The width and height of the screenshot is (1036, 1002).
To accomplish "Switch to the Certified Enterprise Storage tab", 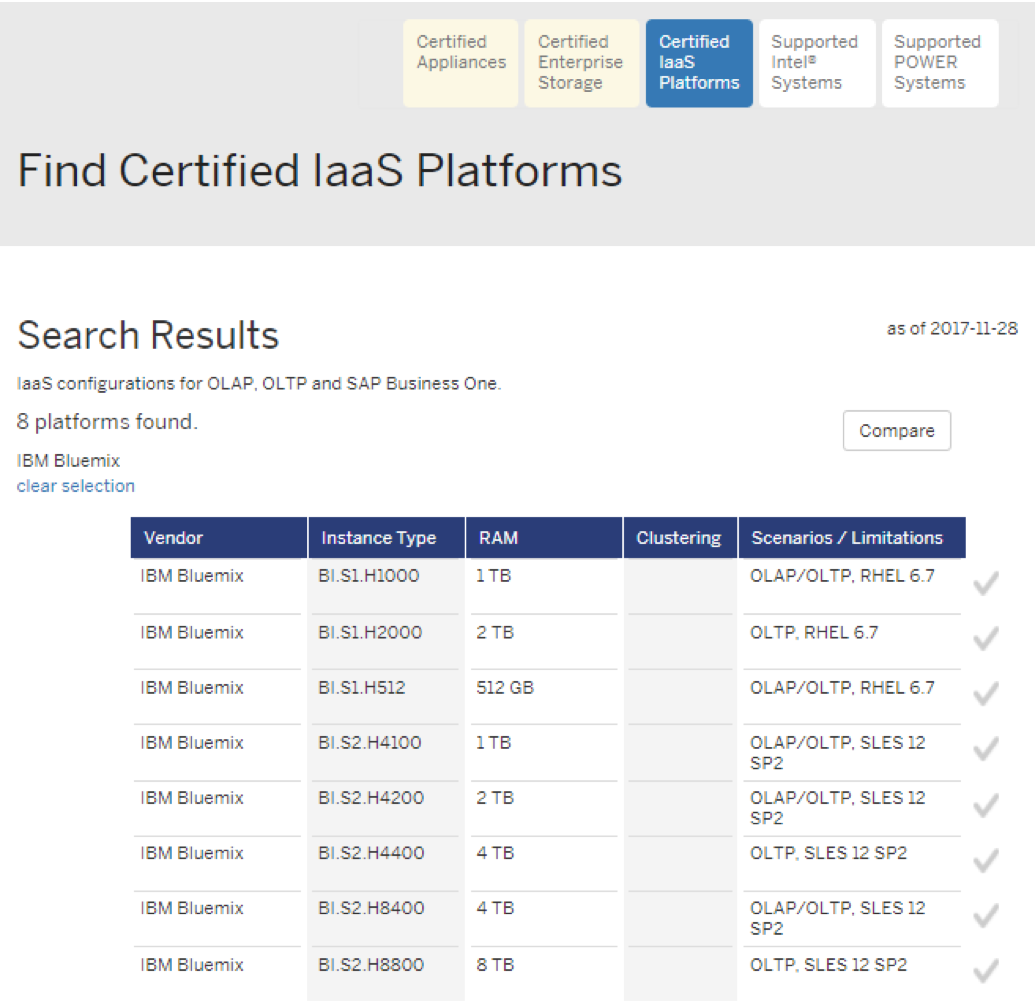I will point(581,63).
